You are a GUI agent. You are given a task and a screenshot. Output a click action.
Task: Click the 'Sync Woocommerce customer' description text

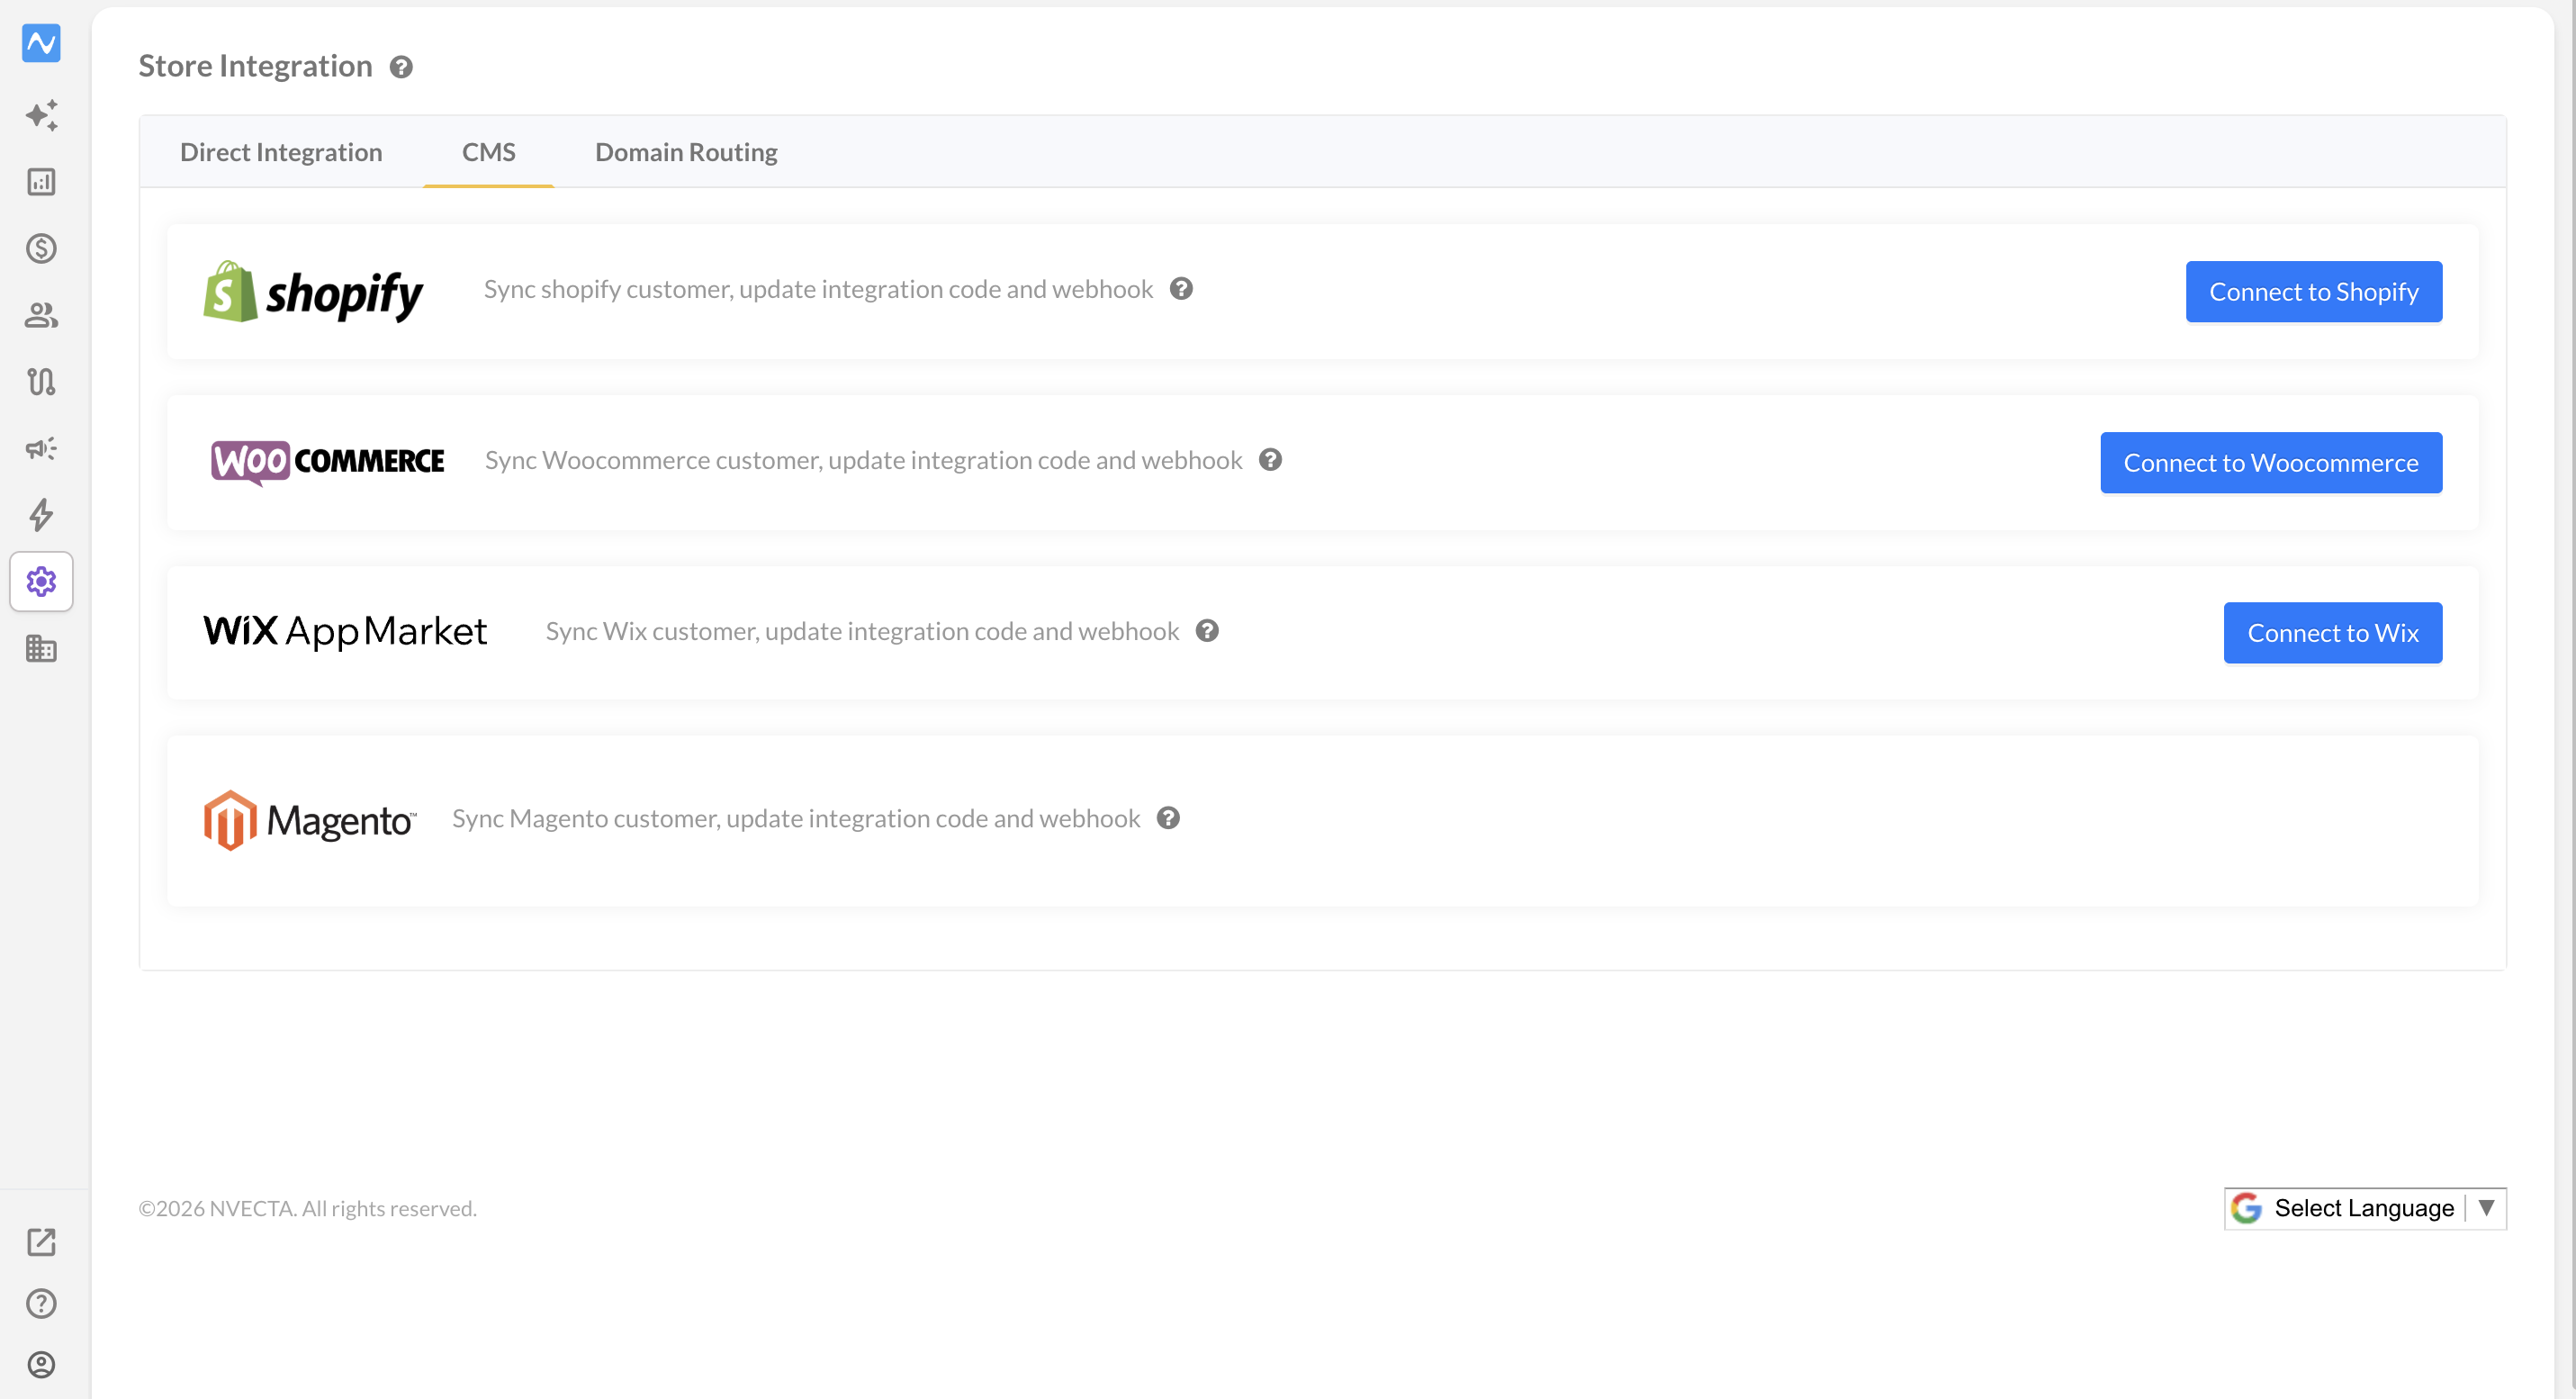(863, 460)
